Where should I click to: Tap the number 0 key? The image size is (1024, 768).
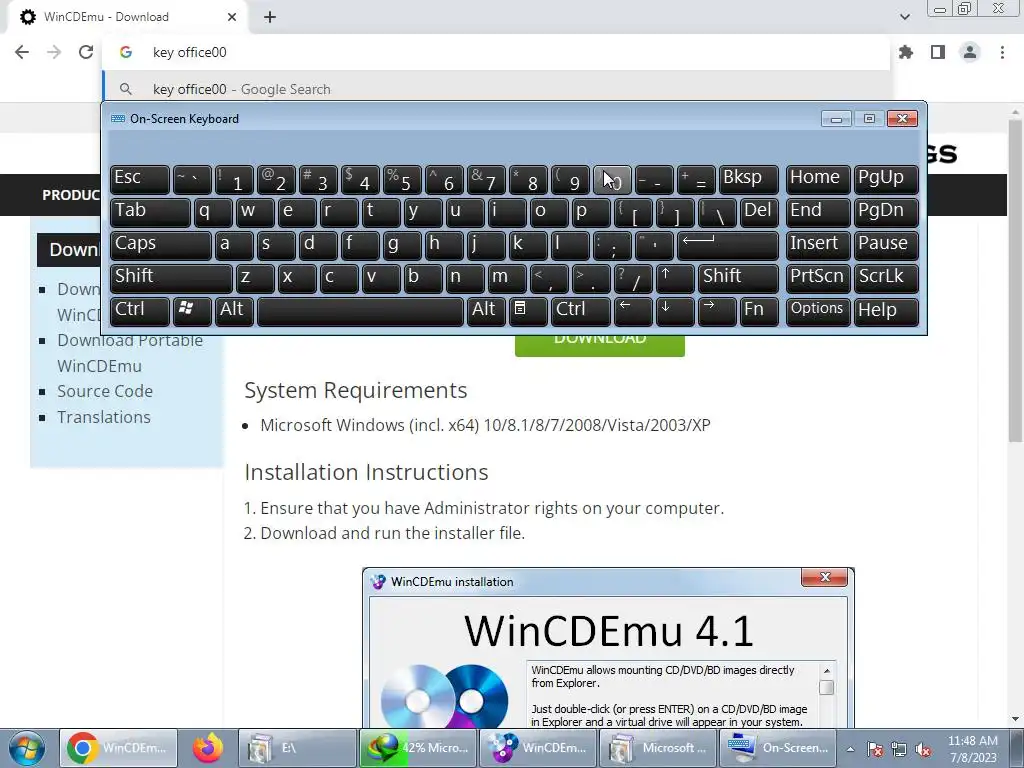pos(612,178)
